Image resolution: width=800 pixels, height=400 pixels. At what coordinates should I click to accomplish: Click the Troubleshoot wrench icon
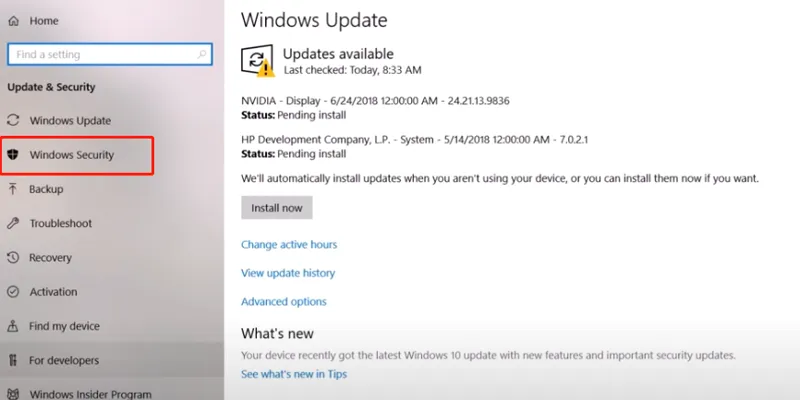[13, 223]
